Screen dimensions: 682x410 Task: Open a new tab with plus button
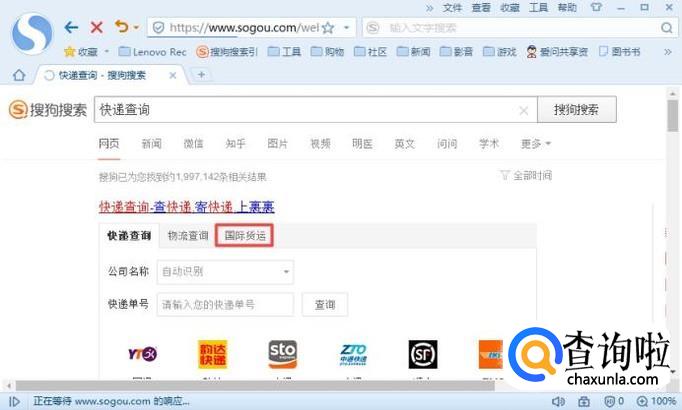(201, 74)
